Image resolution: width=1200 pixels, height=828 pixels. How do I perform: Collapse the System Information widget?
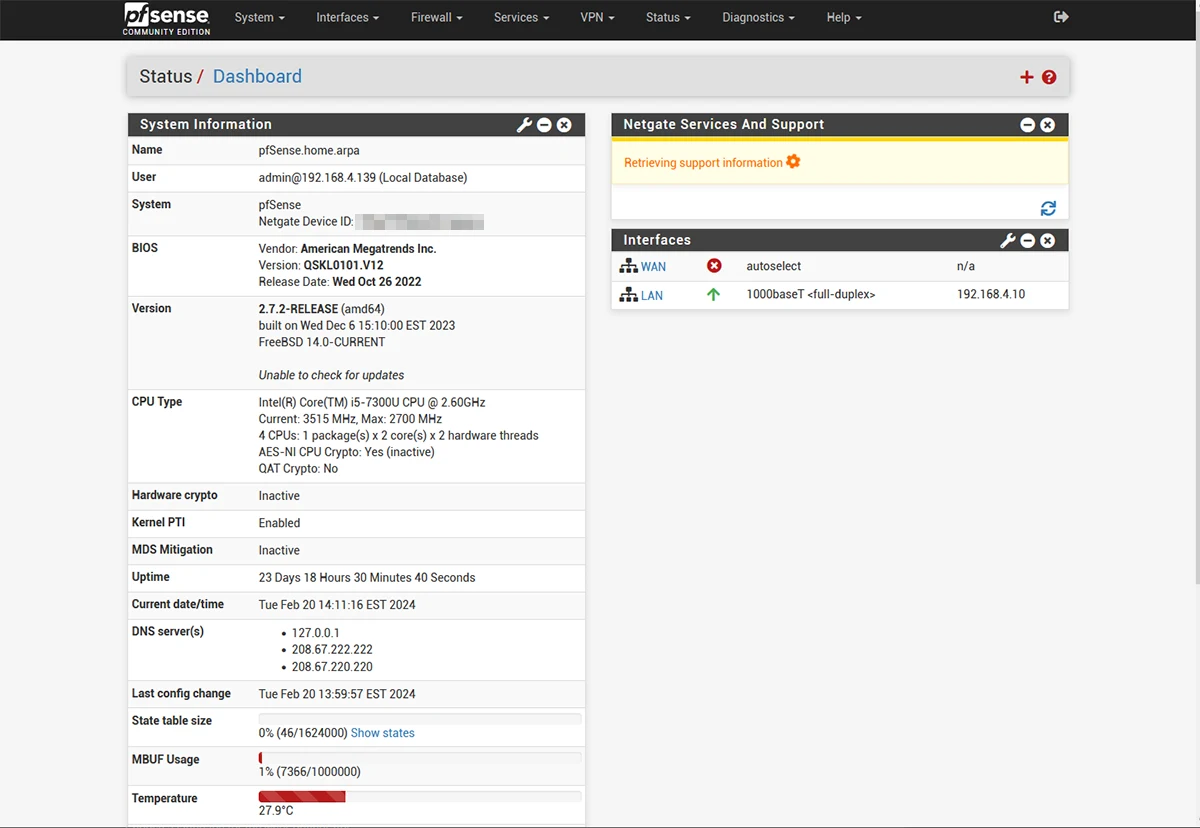tap(544, 125)
